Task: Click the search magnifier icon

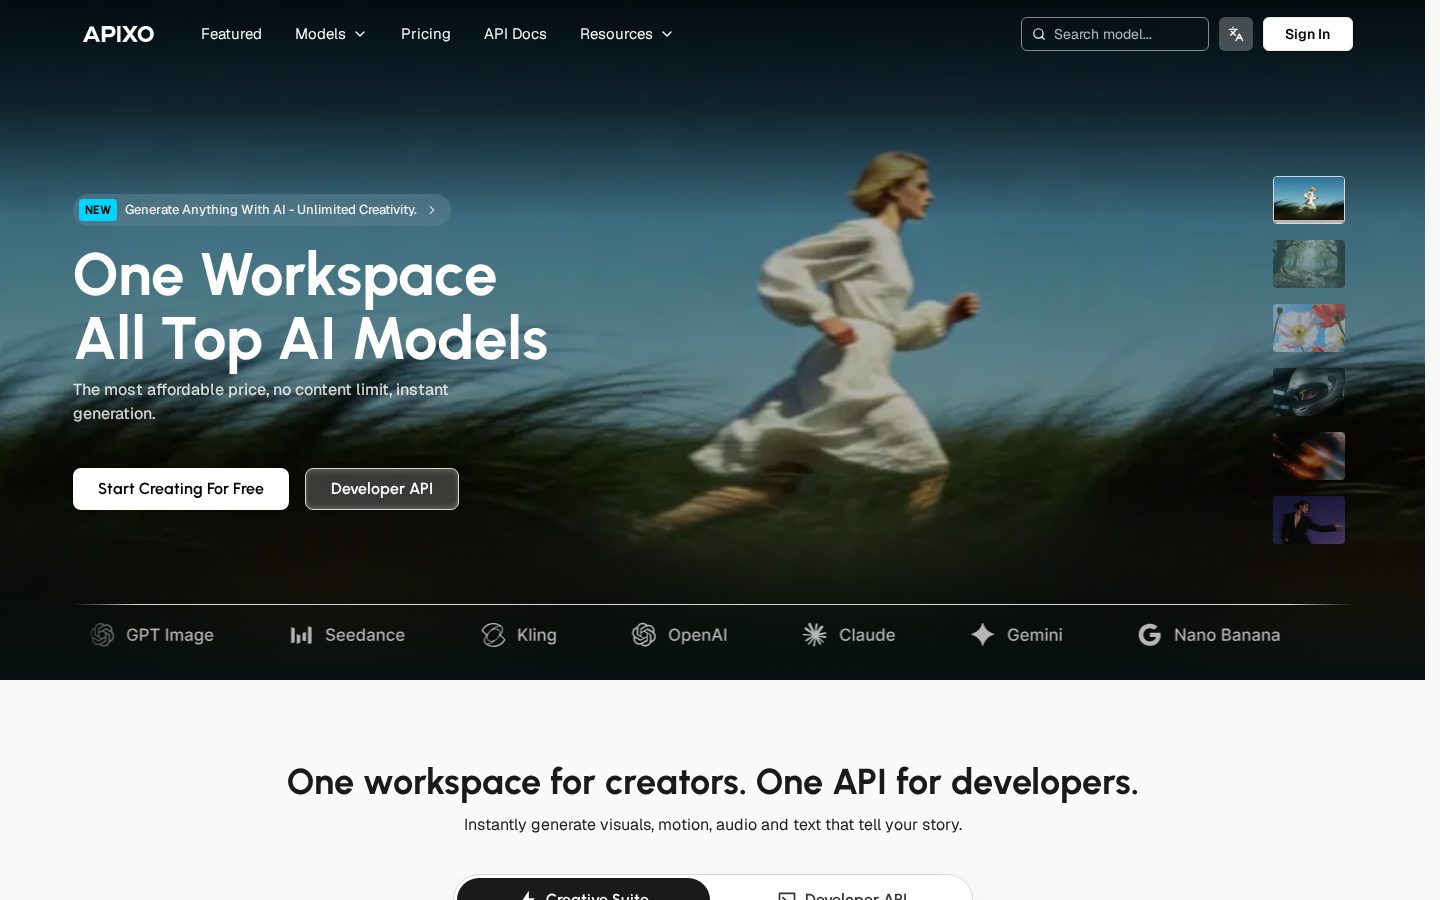Action: click(x=1039, y=34)
